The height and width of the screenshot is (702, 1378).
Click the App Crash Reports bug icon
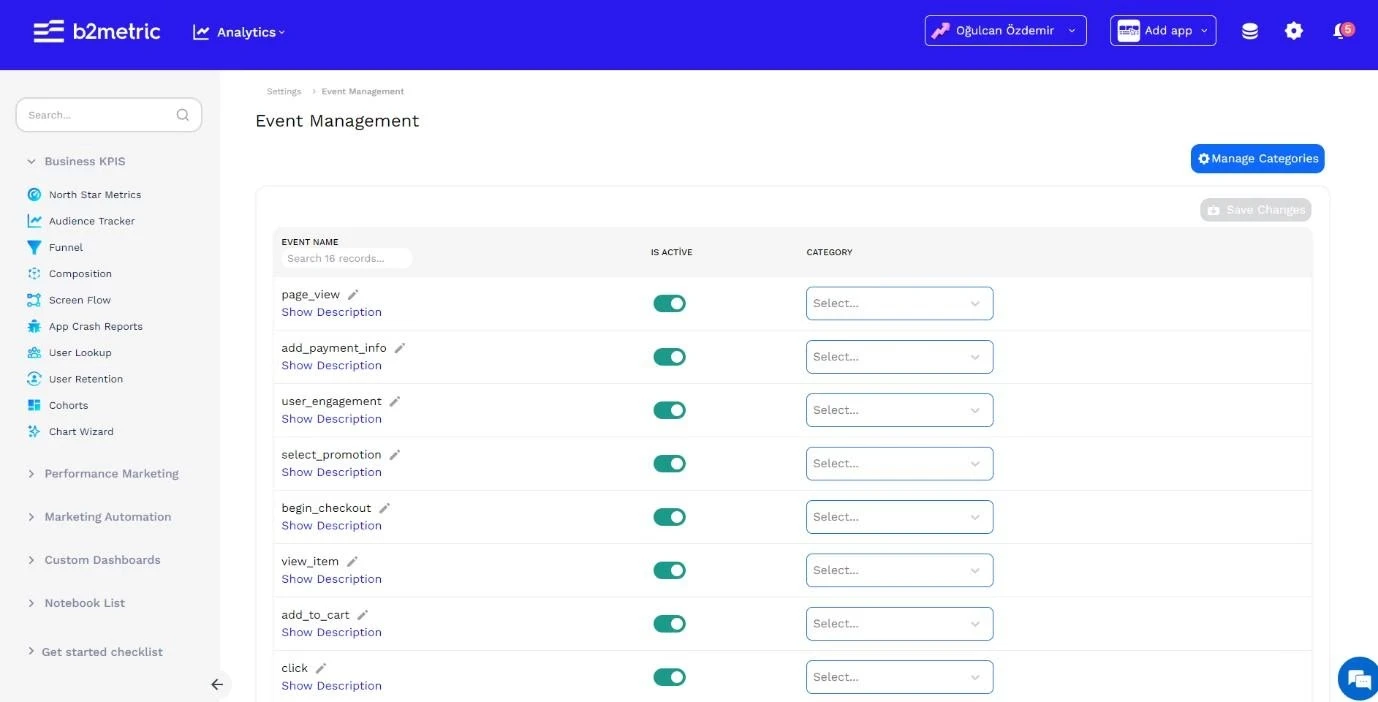click(34, 326)
